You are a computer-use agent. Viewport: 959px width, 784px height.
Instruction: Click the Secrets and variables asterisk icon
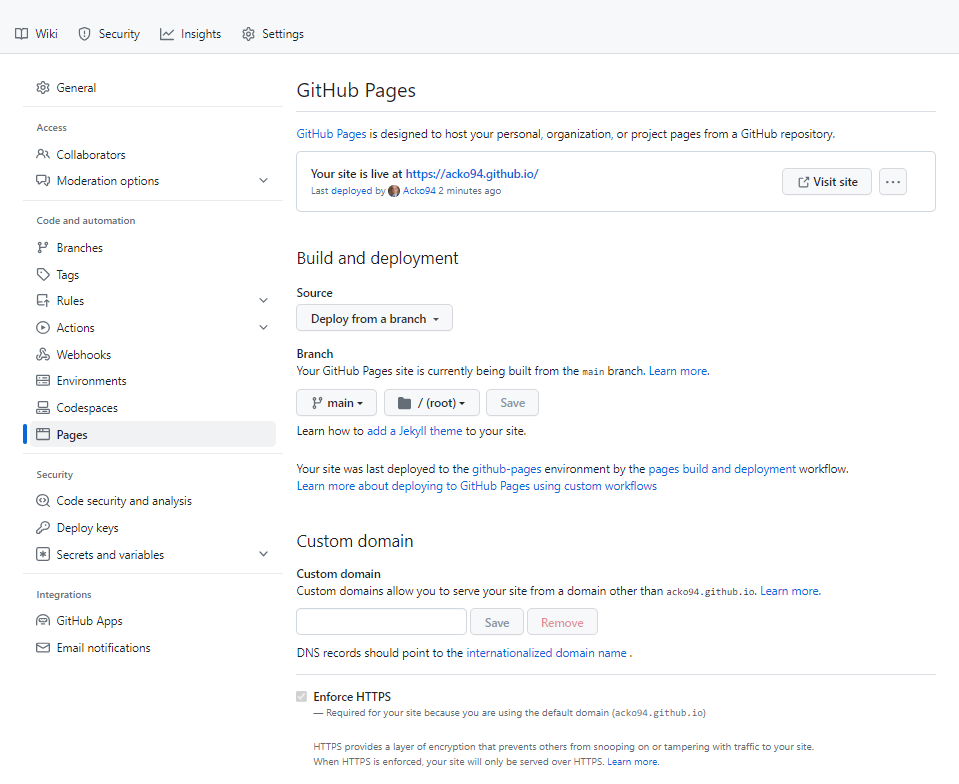click(x=43, y=554)
